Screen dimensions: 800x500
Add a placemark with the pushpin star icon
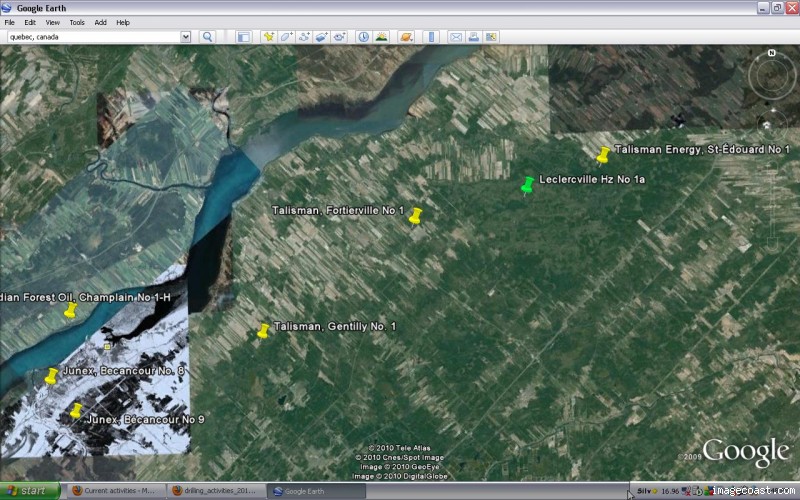point(268,37)
